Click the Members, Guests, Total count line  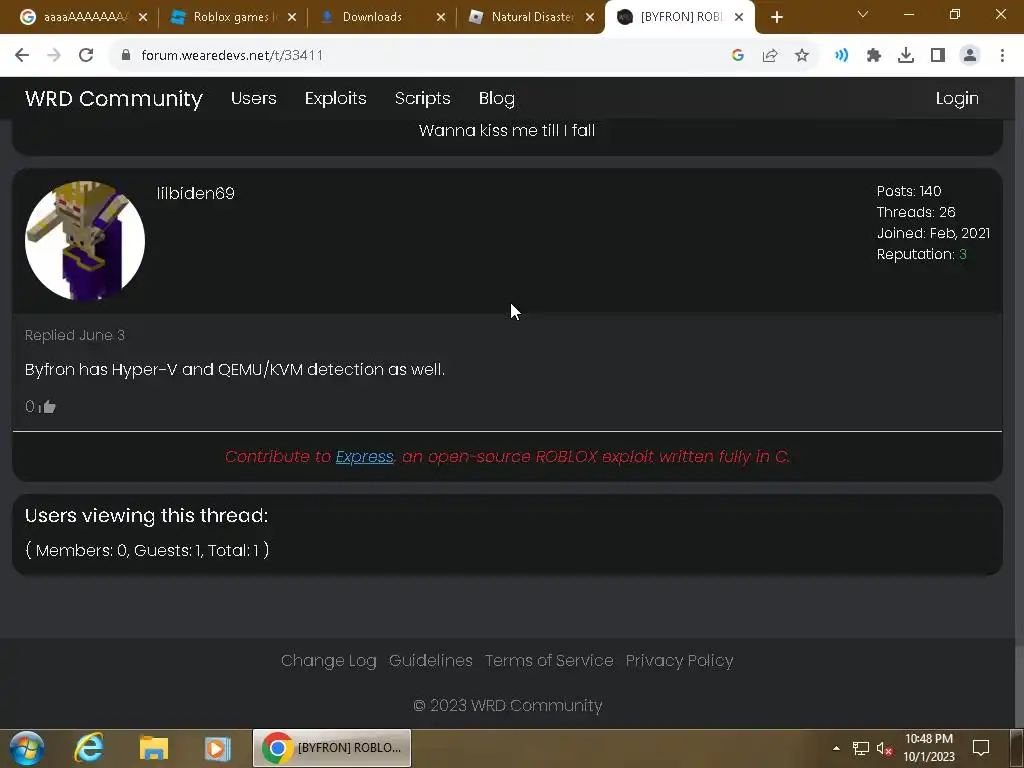click(x=147, y=551)
